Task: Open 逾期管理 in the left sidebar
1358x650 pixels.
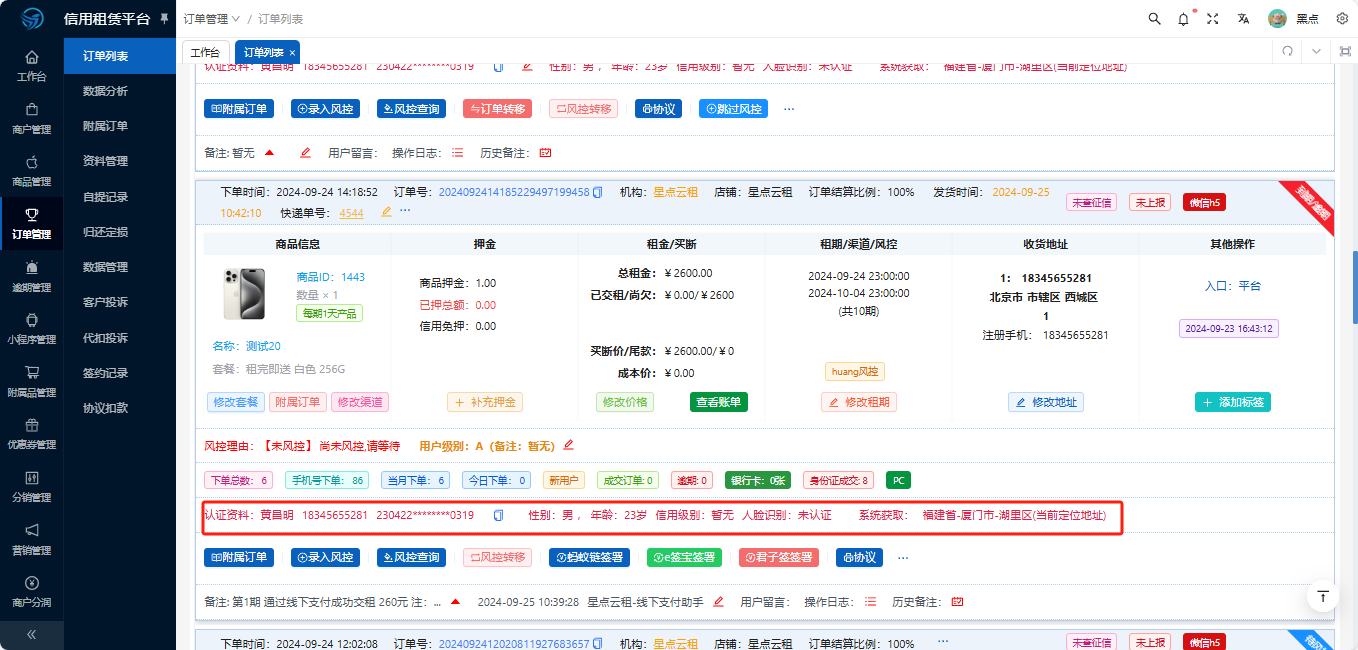Action: [x=31, y=275]
